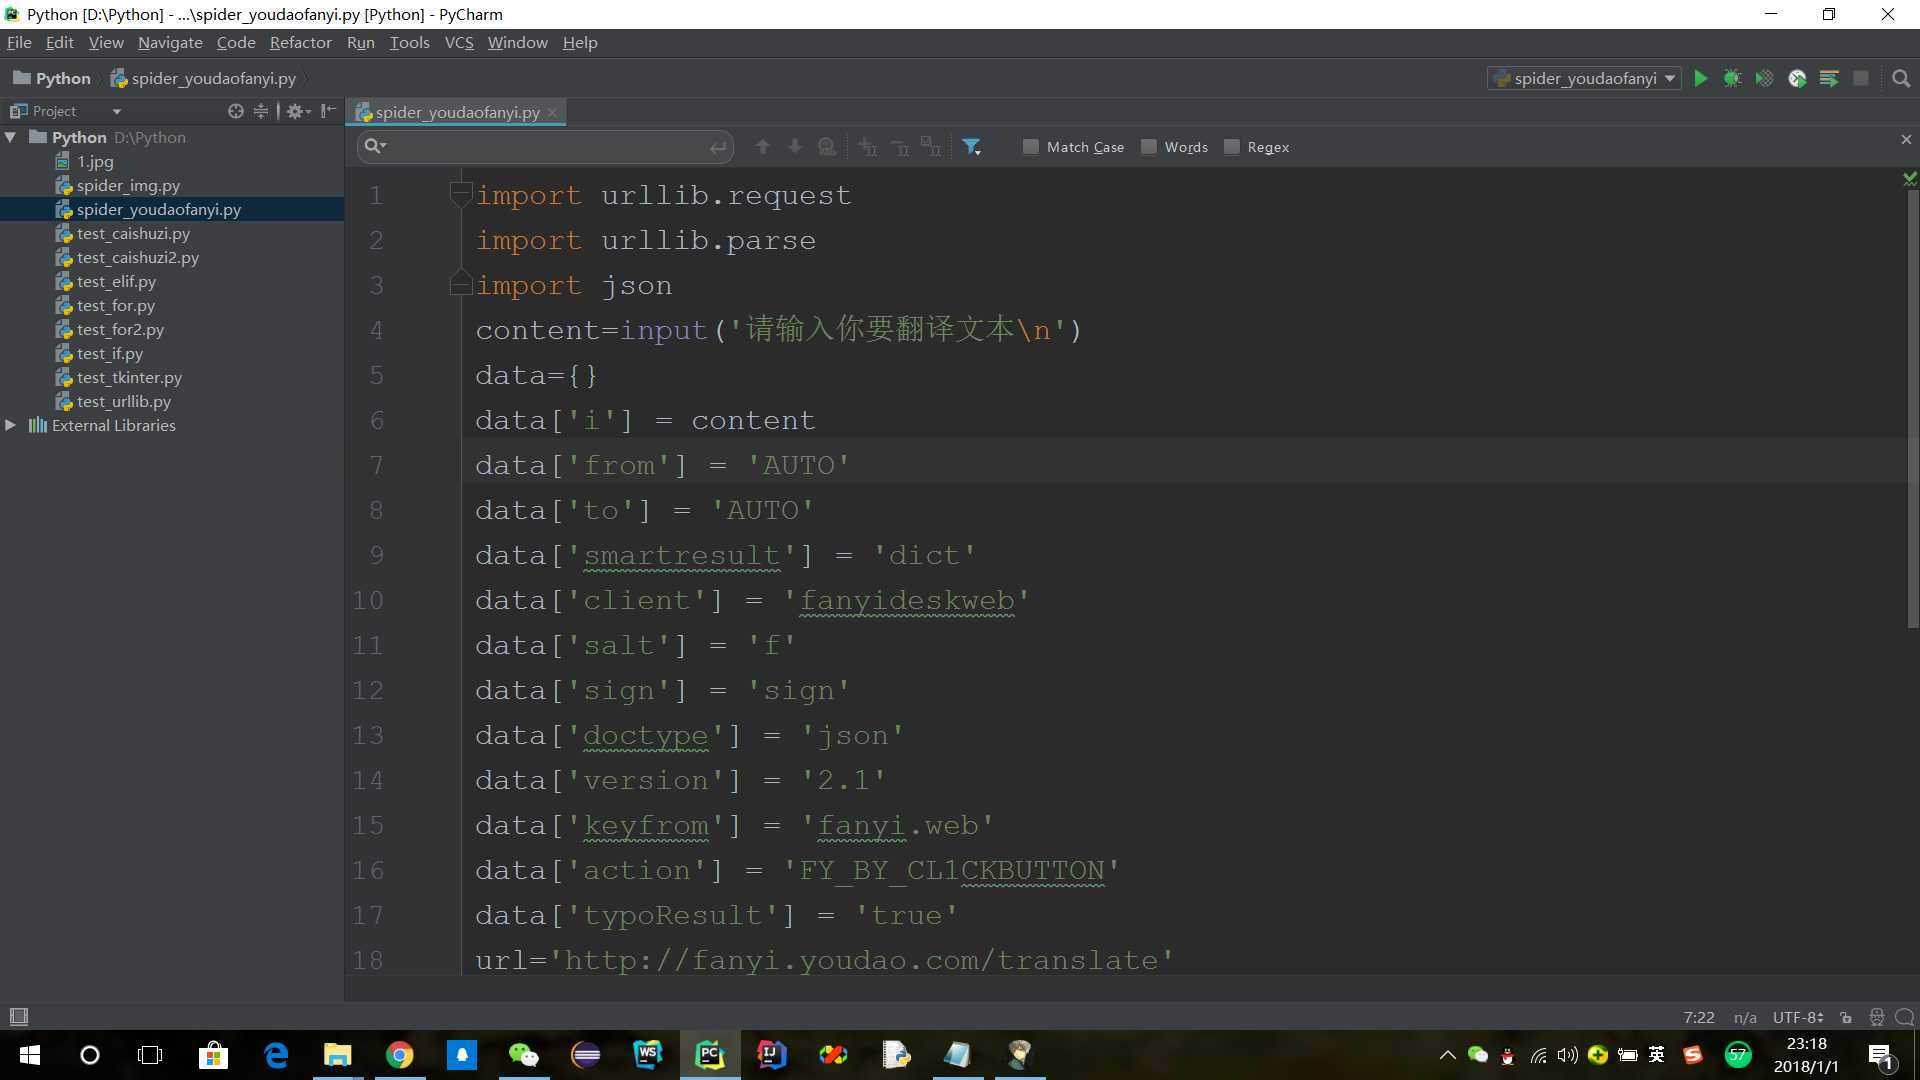Click spider_youdaofanyi.py breadcrumb in navigation bar

coord(203,78)
